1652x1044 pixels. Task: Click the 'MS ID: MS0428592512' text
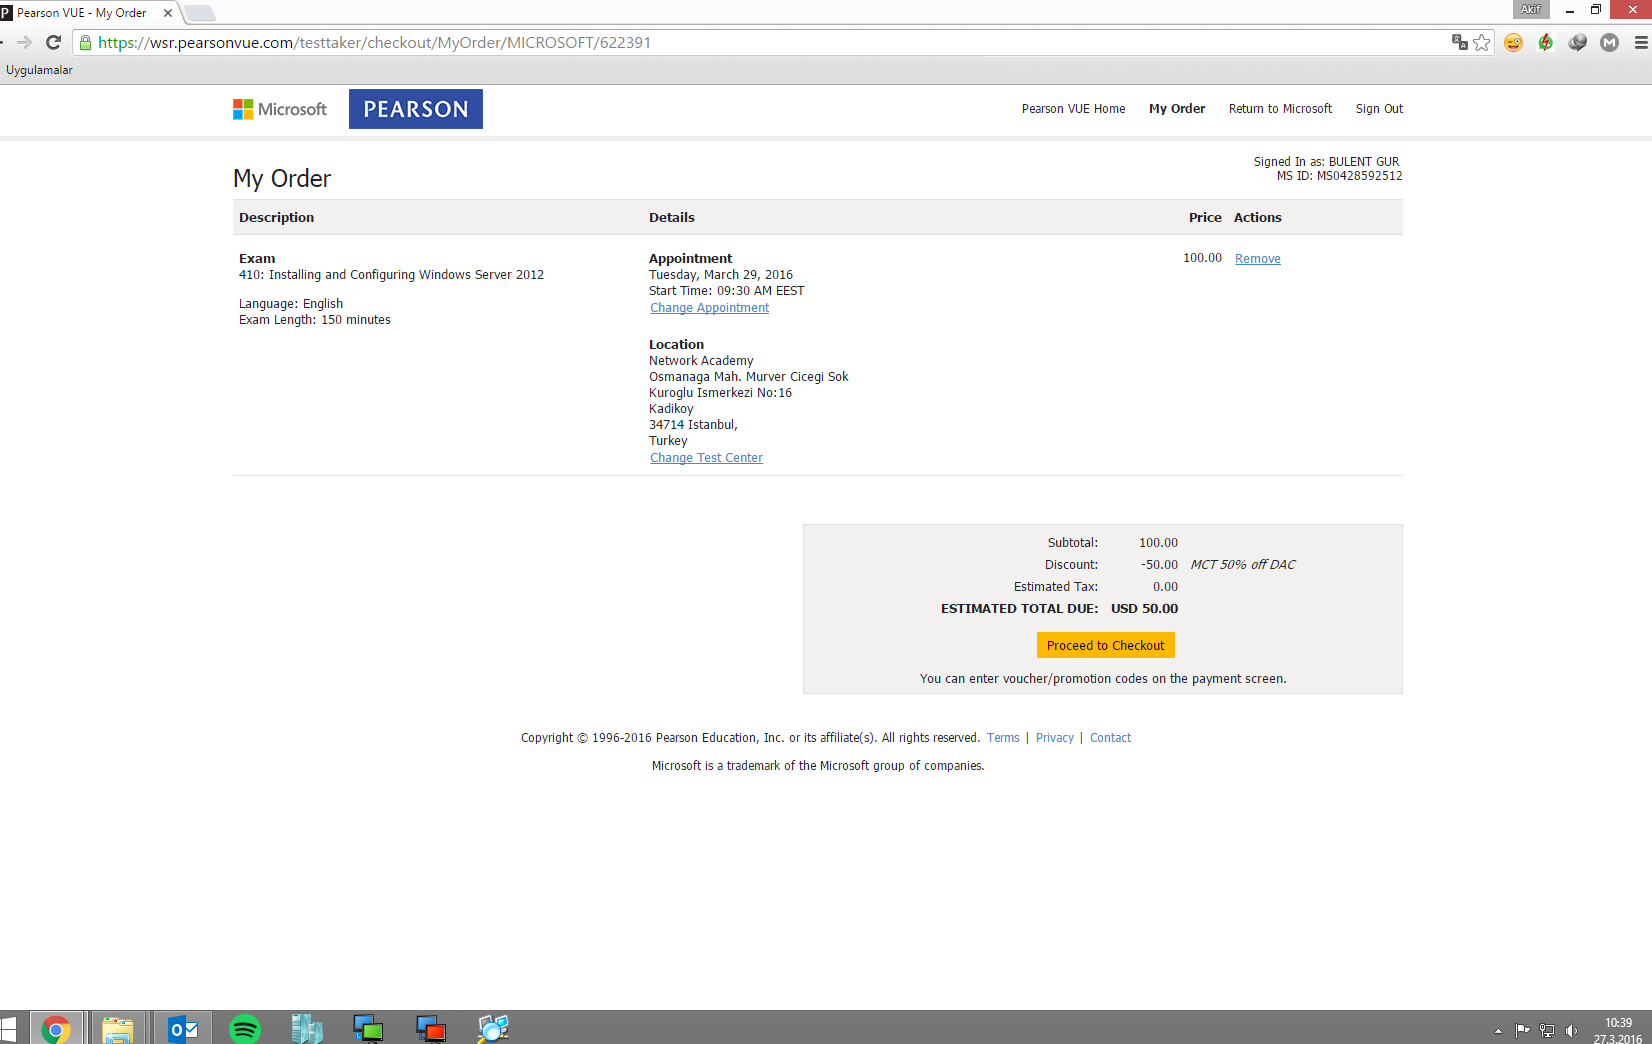pos(1339,176)
